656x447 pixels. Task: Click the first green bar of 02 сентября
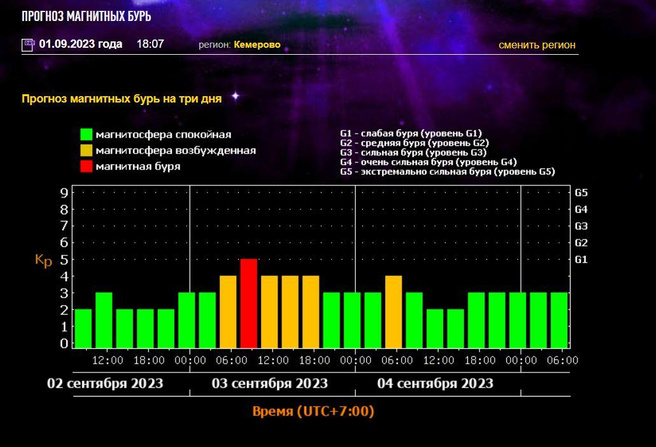pyautogui.click(x=83, y=329)
